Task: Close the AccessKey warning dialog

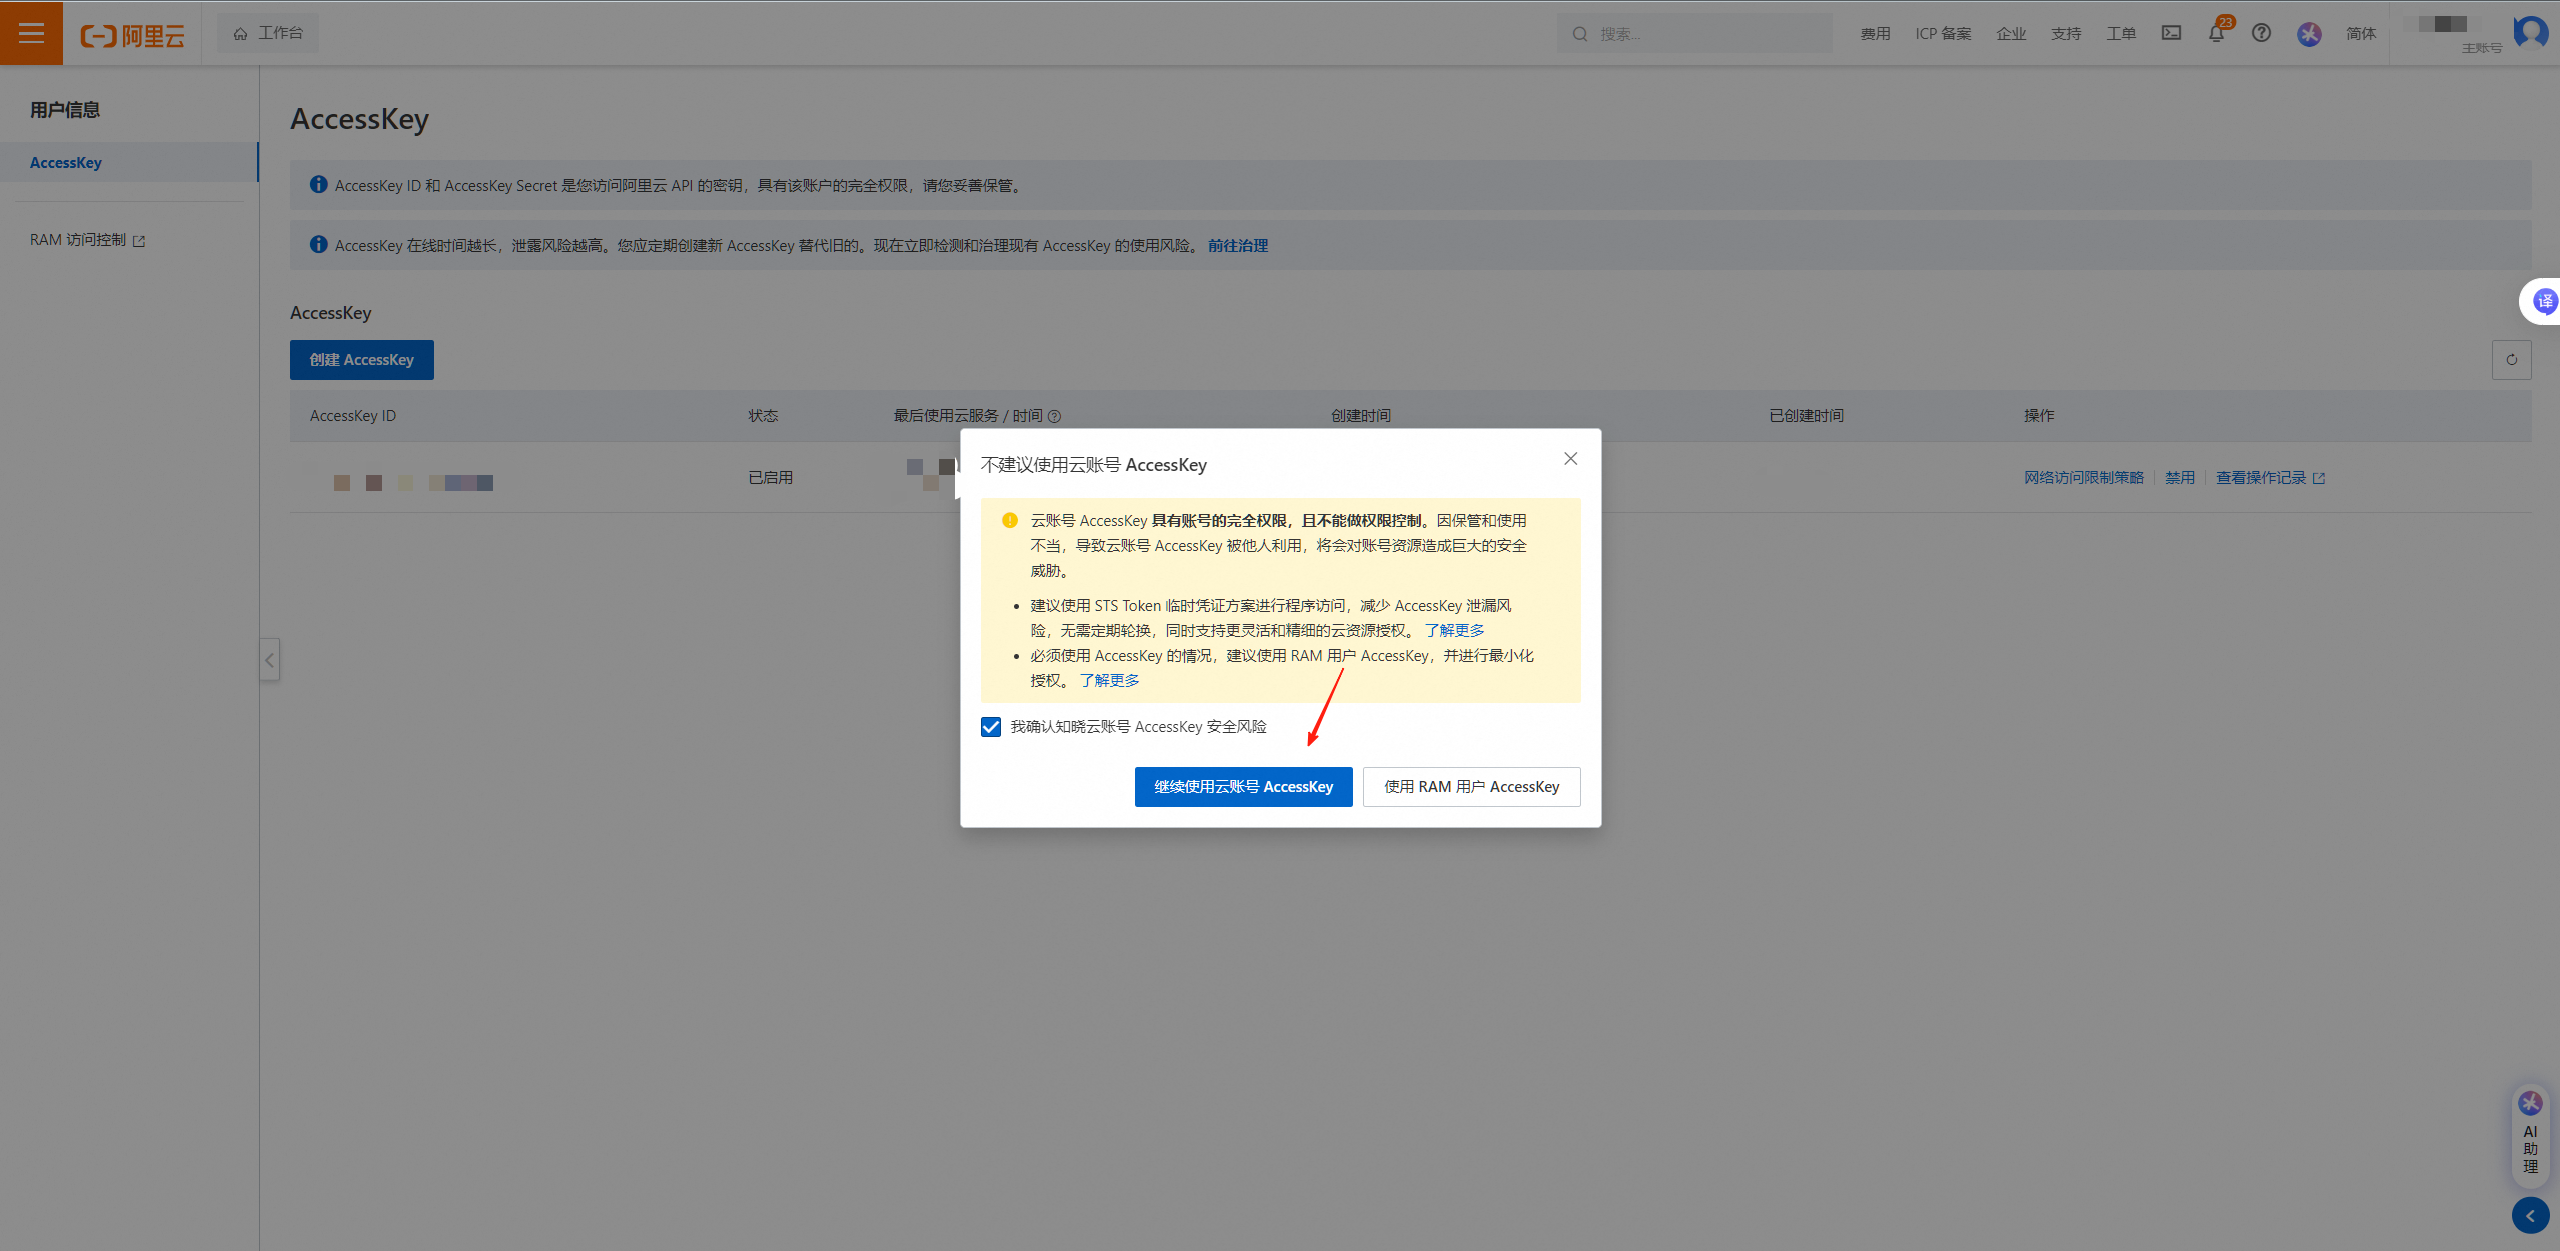Action: [x=1570, y=459]
